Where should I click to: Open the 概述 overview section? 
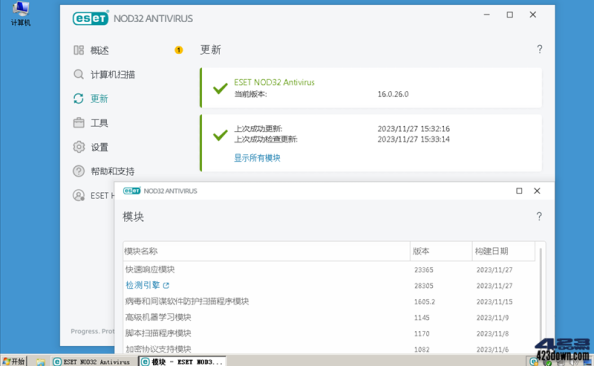(99, 50)
